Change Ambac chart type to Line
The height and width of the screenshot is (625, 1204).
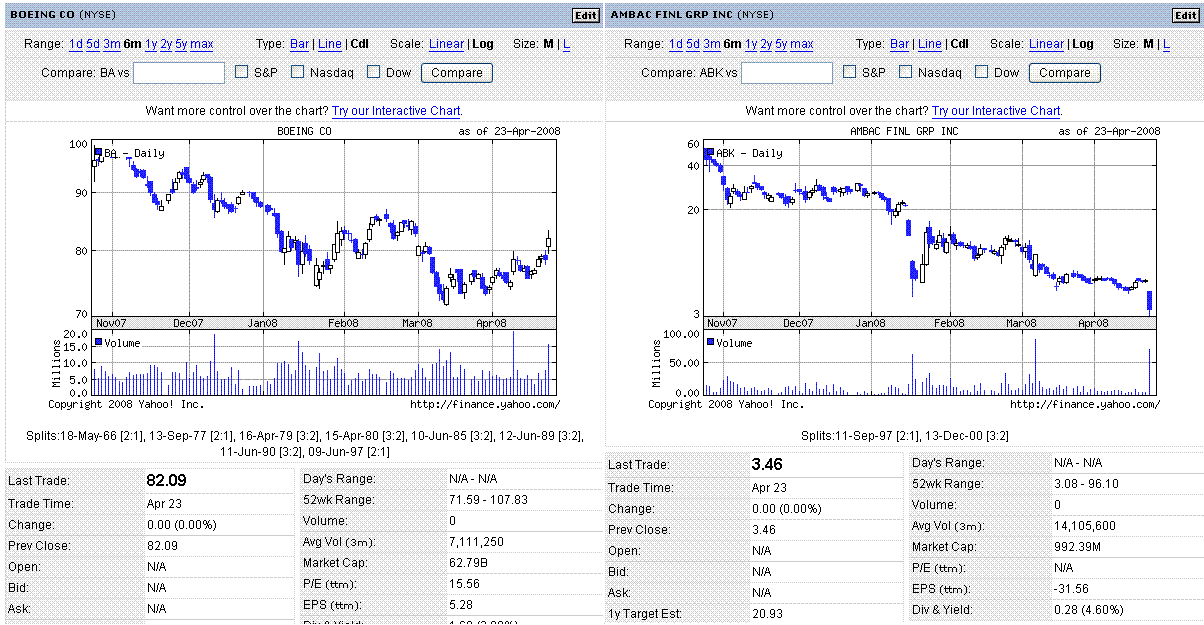929,44
